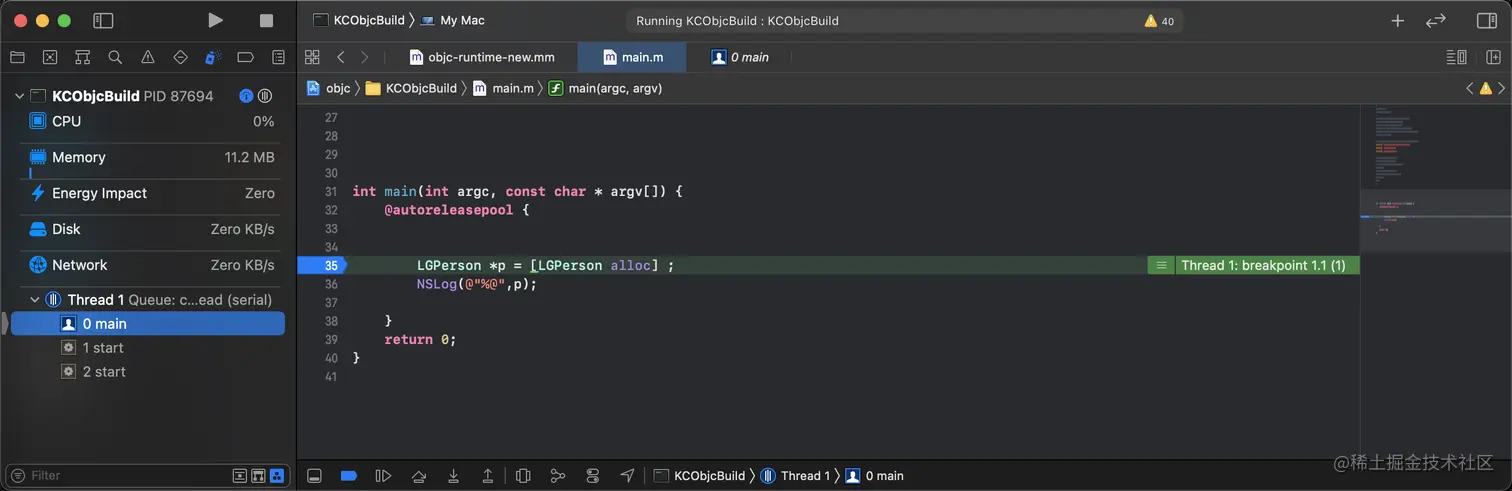Viewport: 1512px width, 491px height.
Task: Switch to objc-runtime-new.mm tab
Action: pos(482,57)
